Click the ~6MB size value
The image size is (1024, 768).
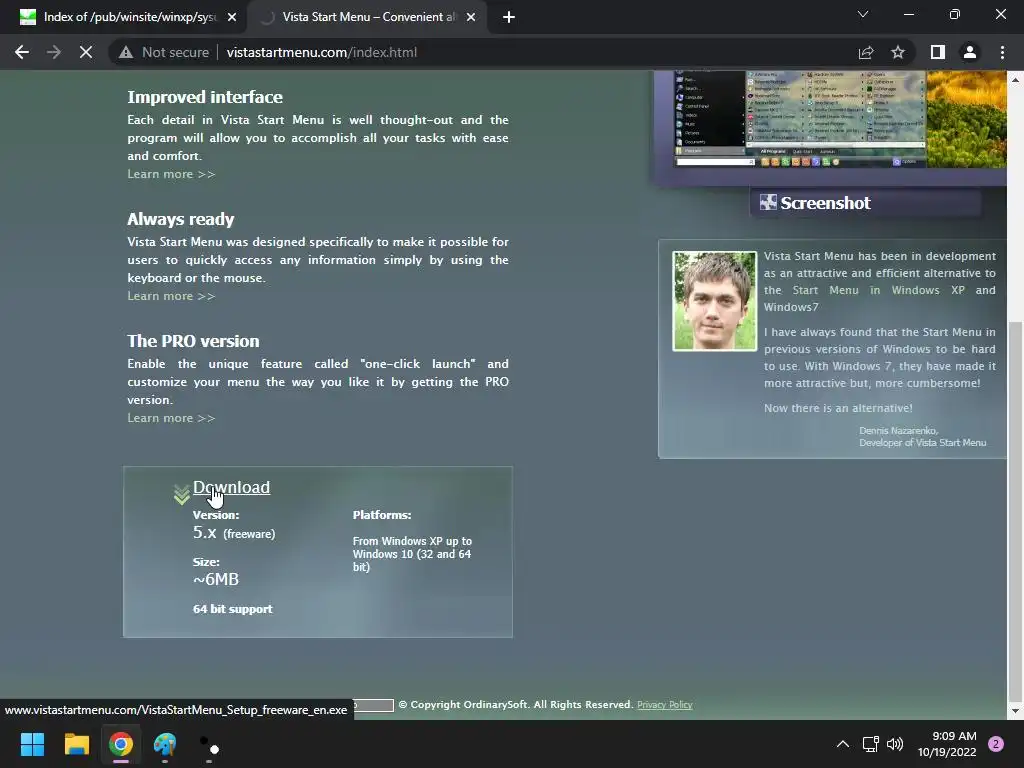click(x=216, y=579)
